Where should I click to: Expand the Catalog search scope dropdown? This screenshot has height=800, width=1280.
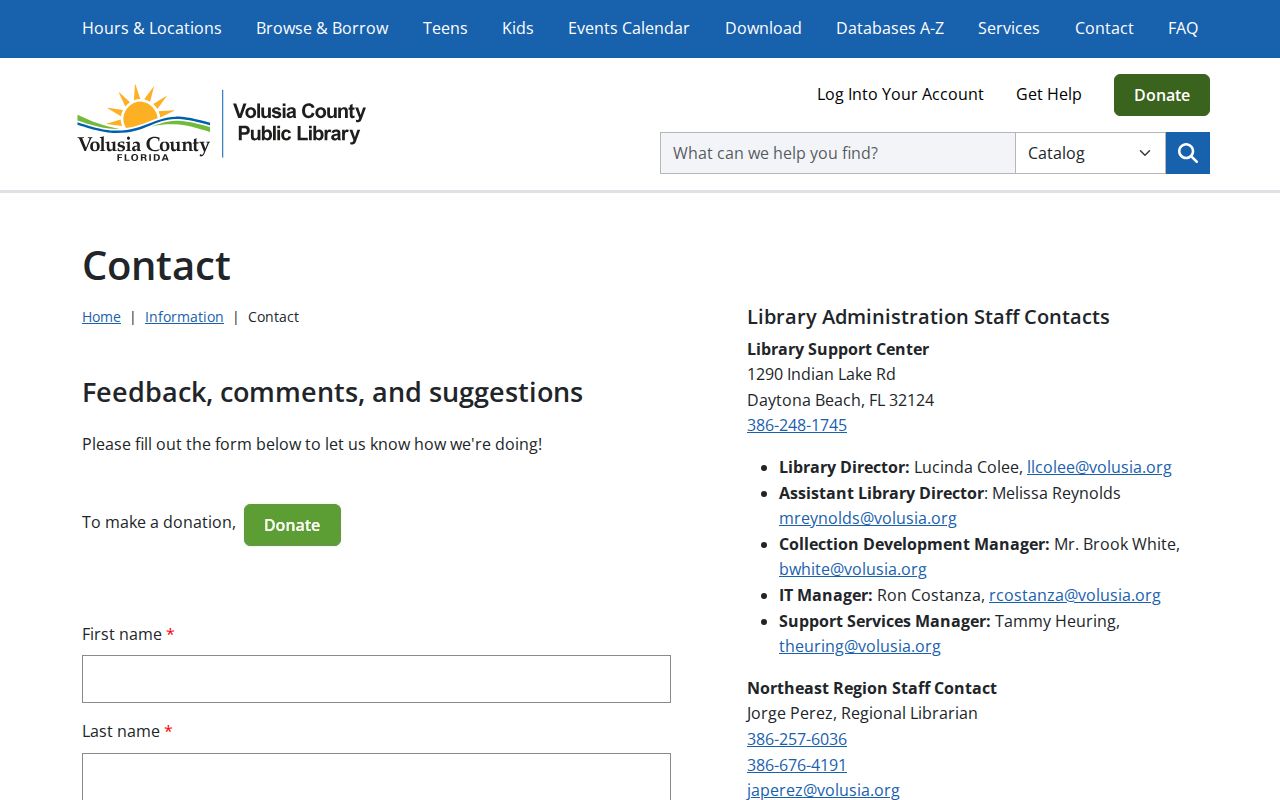[x=1090, y=153]
